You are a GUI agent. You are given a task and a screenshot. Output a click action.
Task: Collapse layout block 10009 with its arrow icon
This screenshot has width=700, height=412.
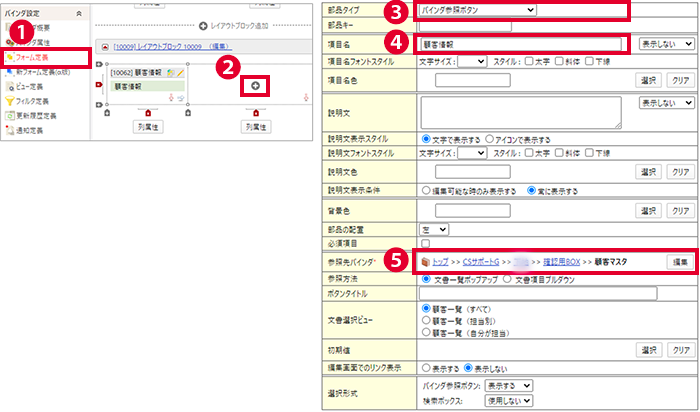[105, 46]
